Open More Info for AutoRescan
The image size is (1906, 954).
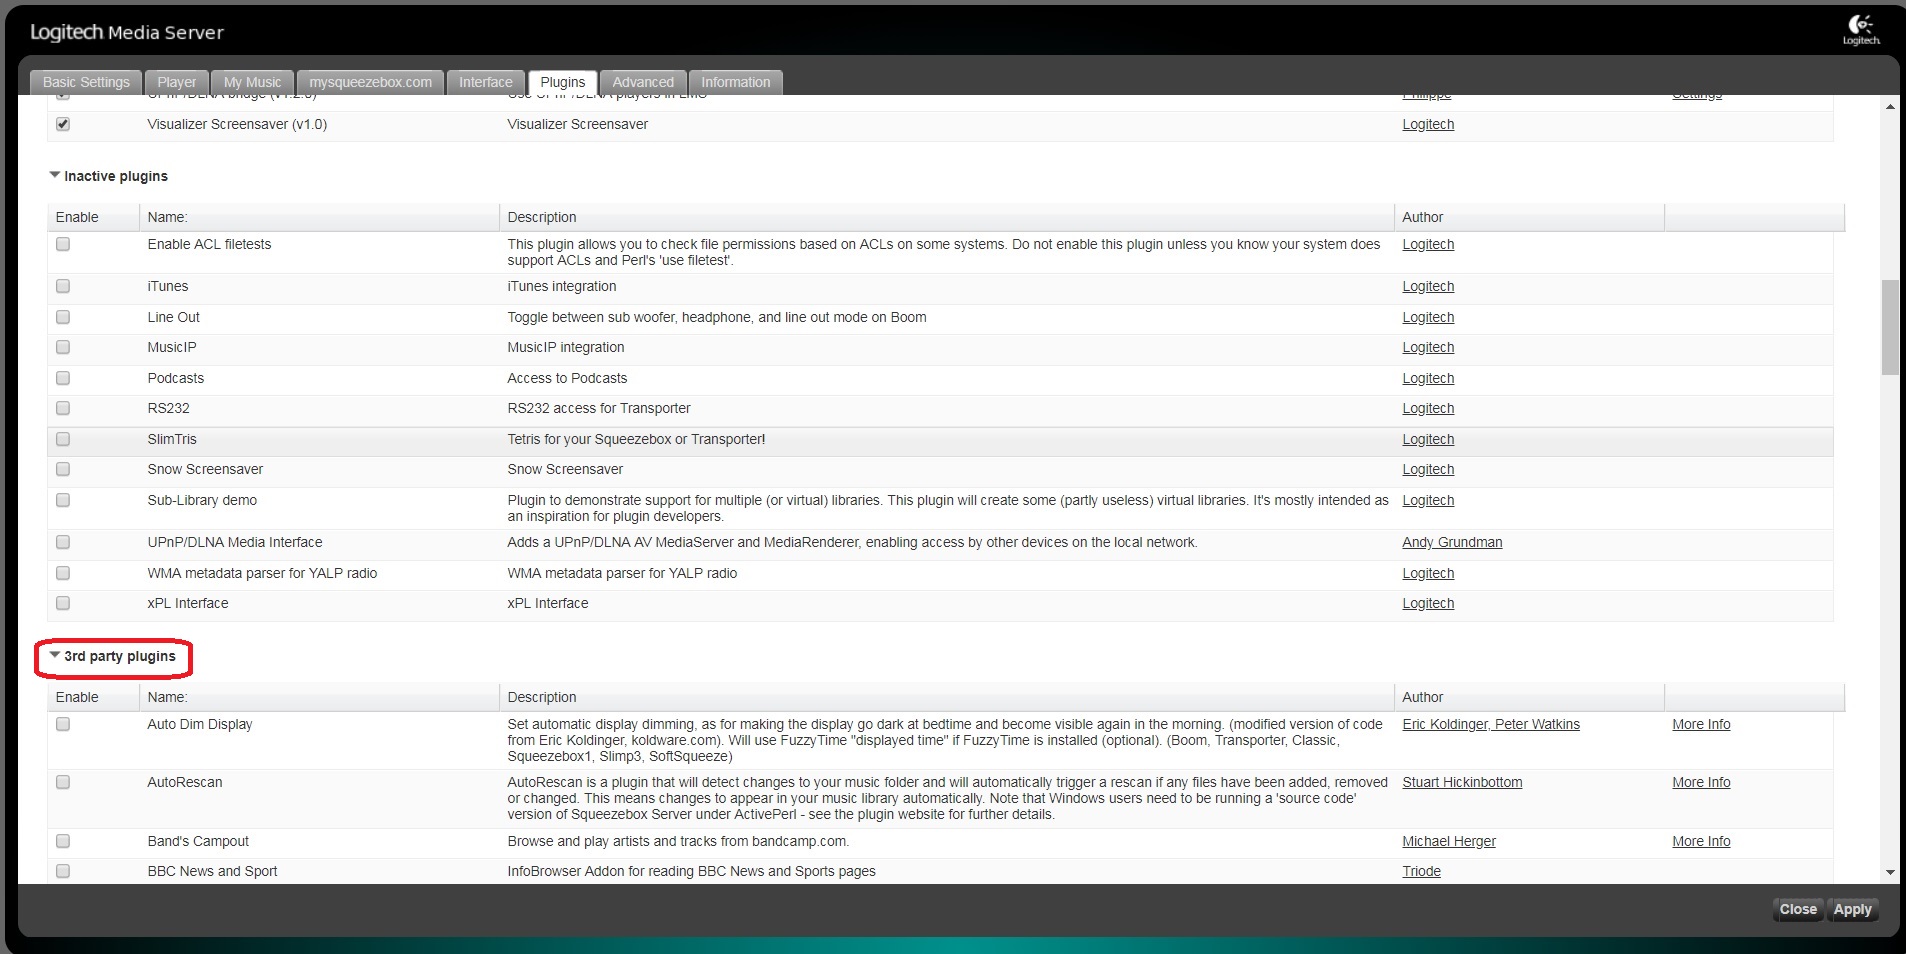[x=1701, y=782]
